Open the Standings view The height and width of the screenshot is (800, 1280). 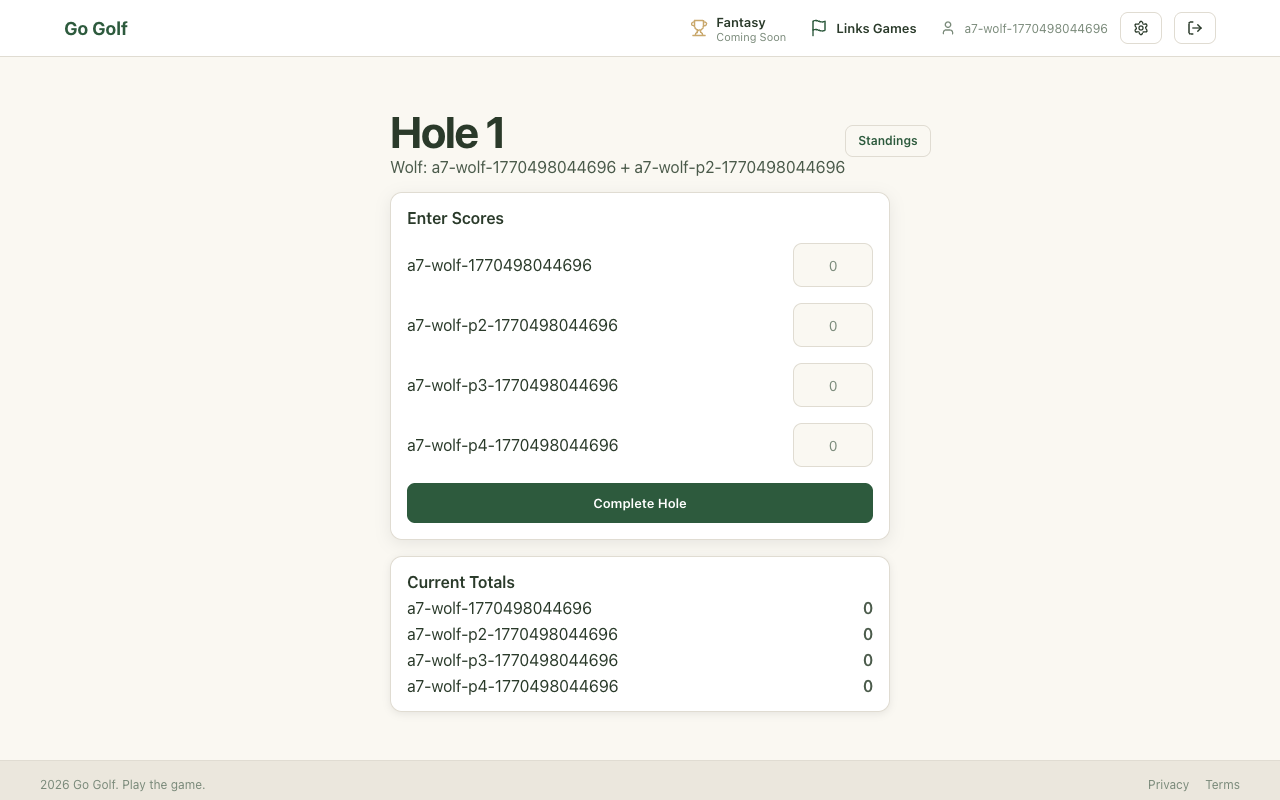[887, 141]
